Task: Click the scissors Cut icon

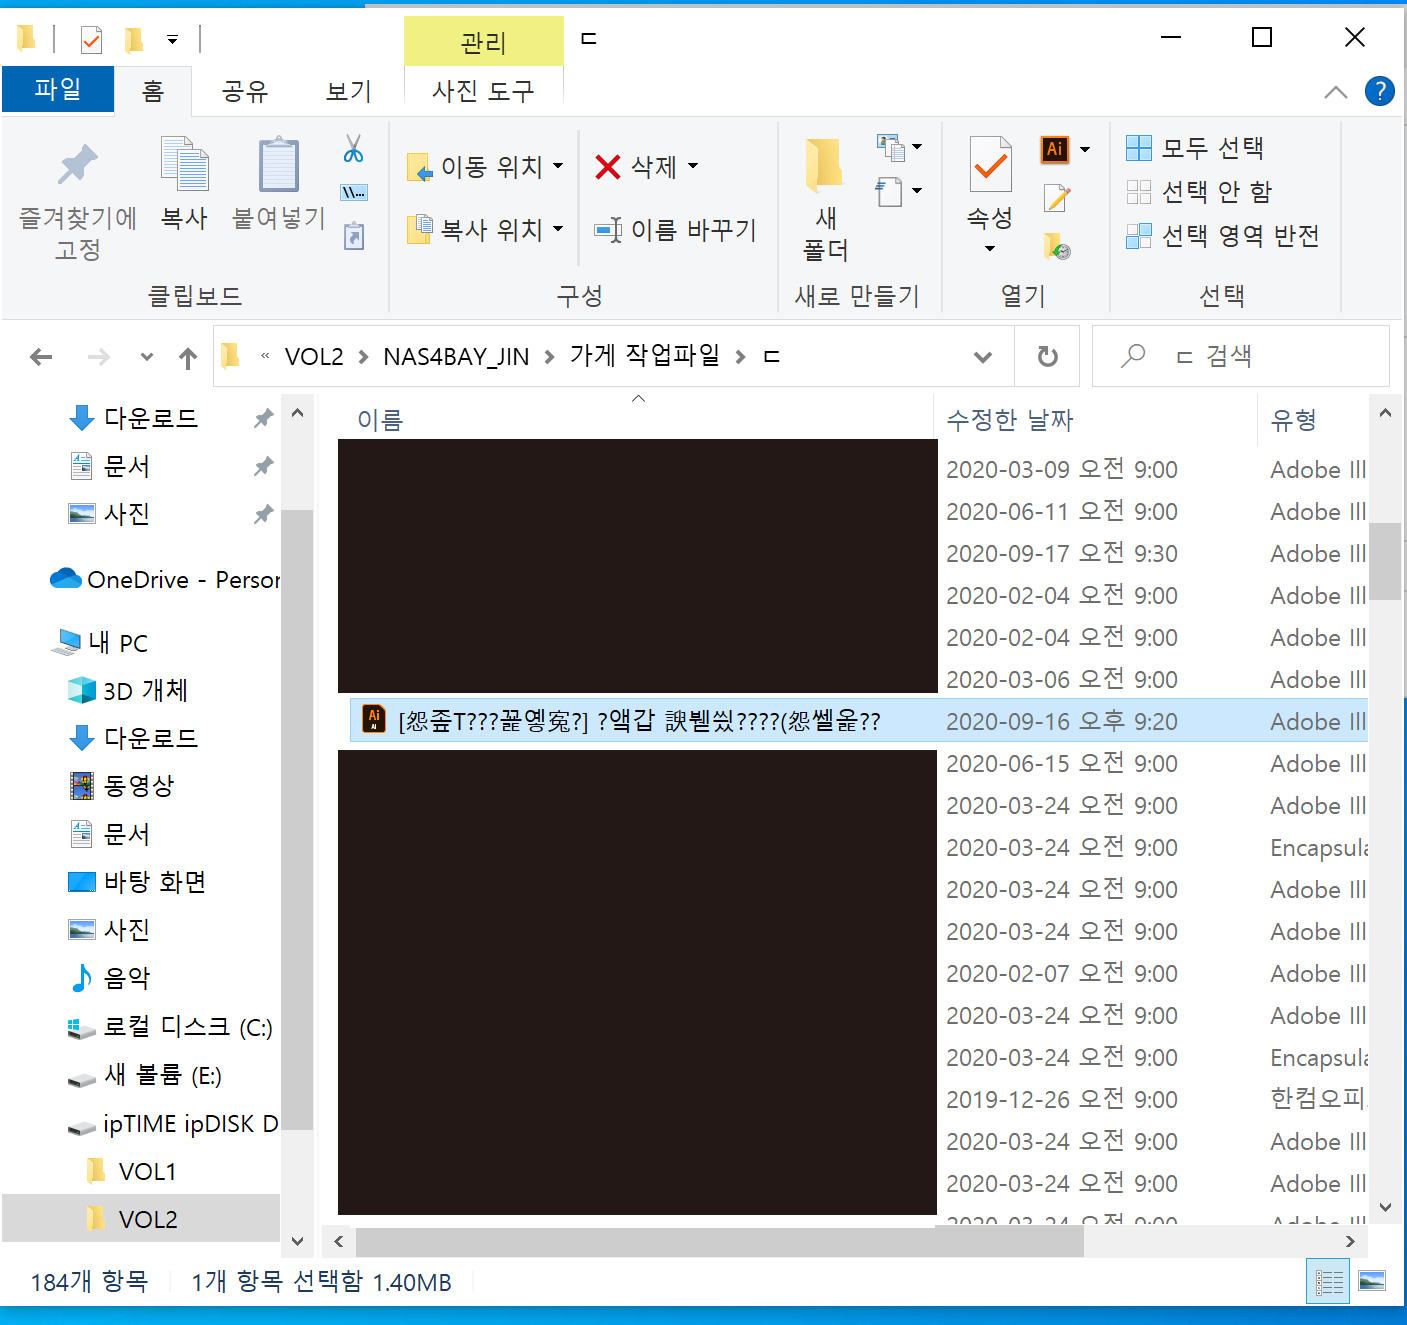Action: tap(353, 149)
